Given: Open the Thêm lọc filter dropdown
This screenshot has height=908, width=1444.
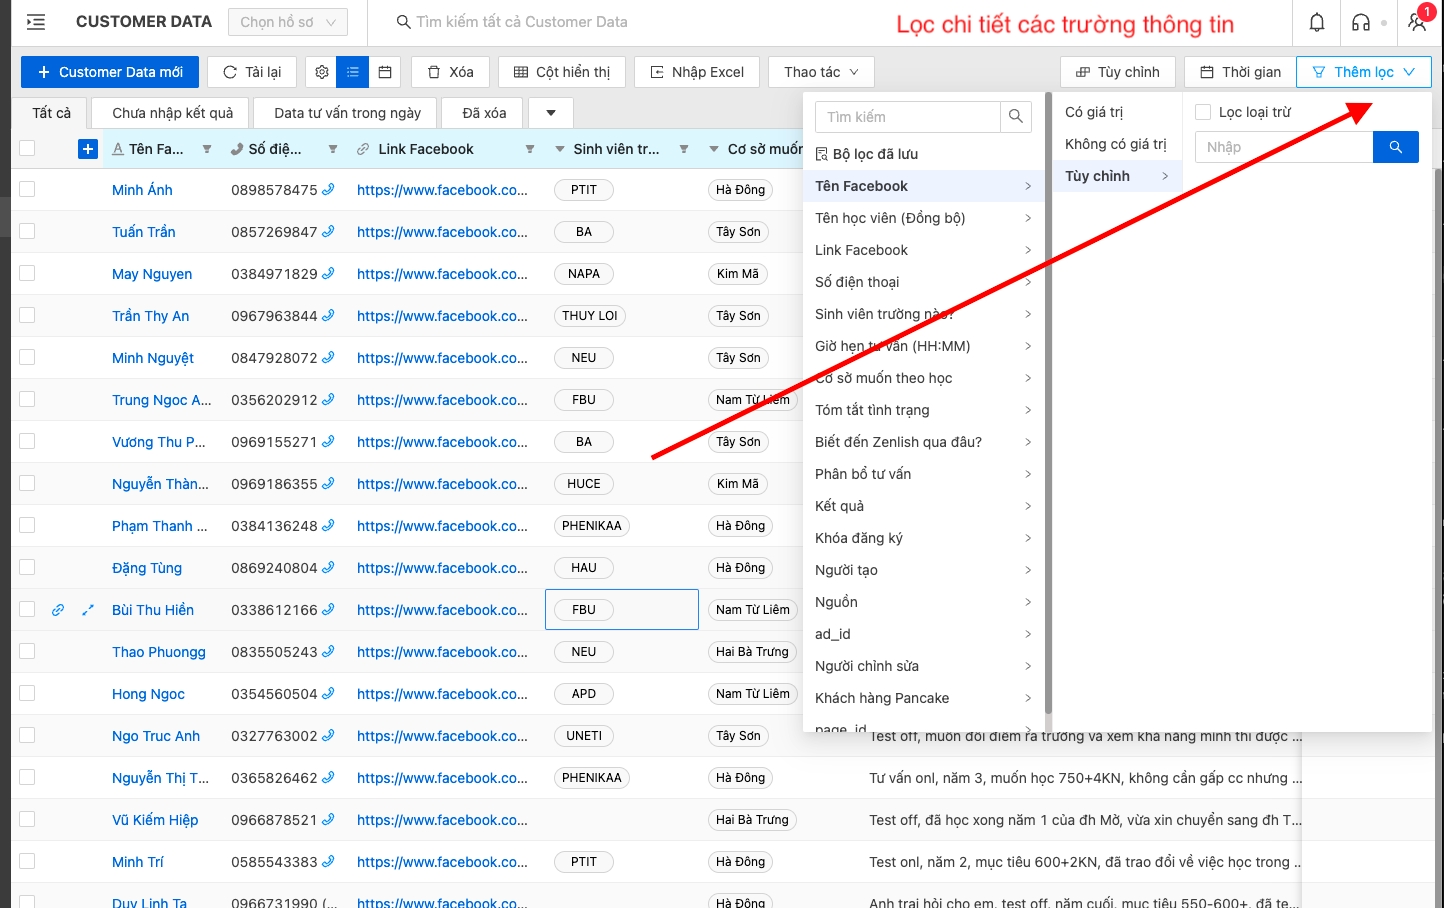Looking at the screenshot, I should 1363,72.
